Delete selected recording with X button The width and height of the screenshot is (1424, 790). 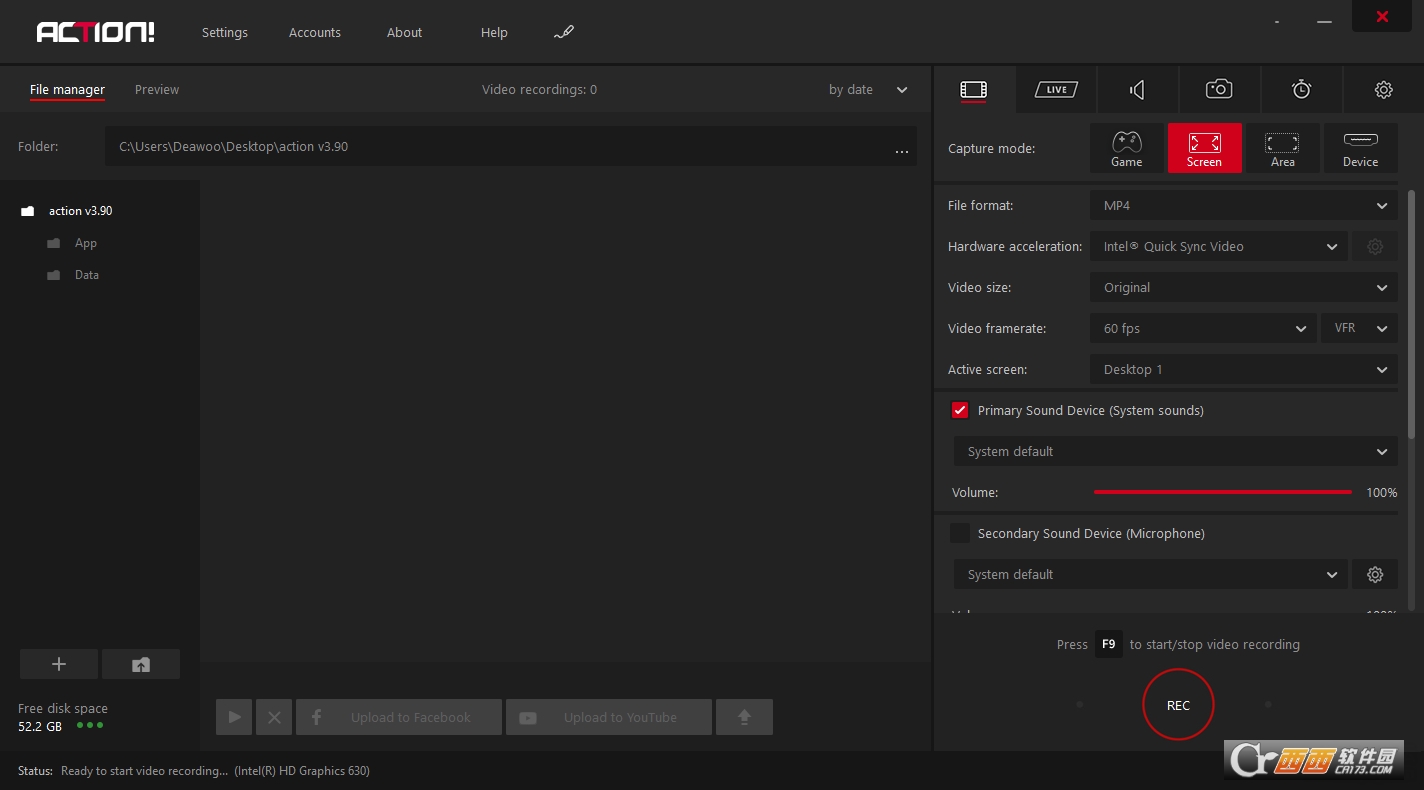(274, 717)
